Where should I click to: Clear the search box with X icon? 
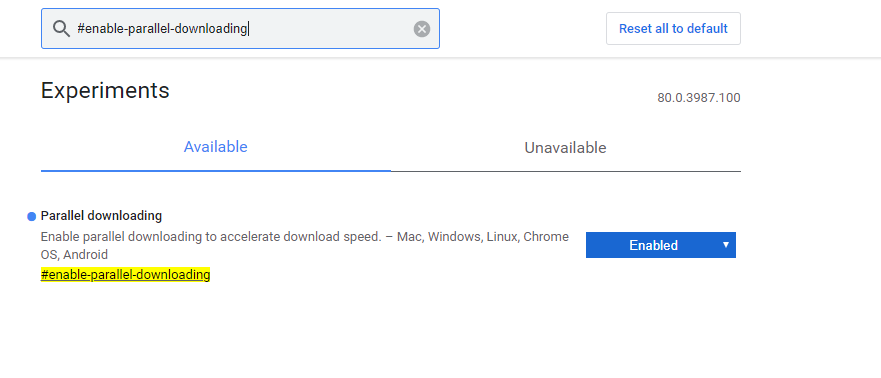[422, 29]
